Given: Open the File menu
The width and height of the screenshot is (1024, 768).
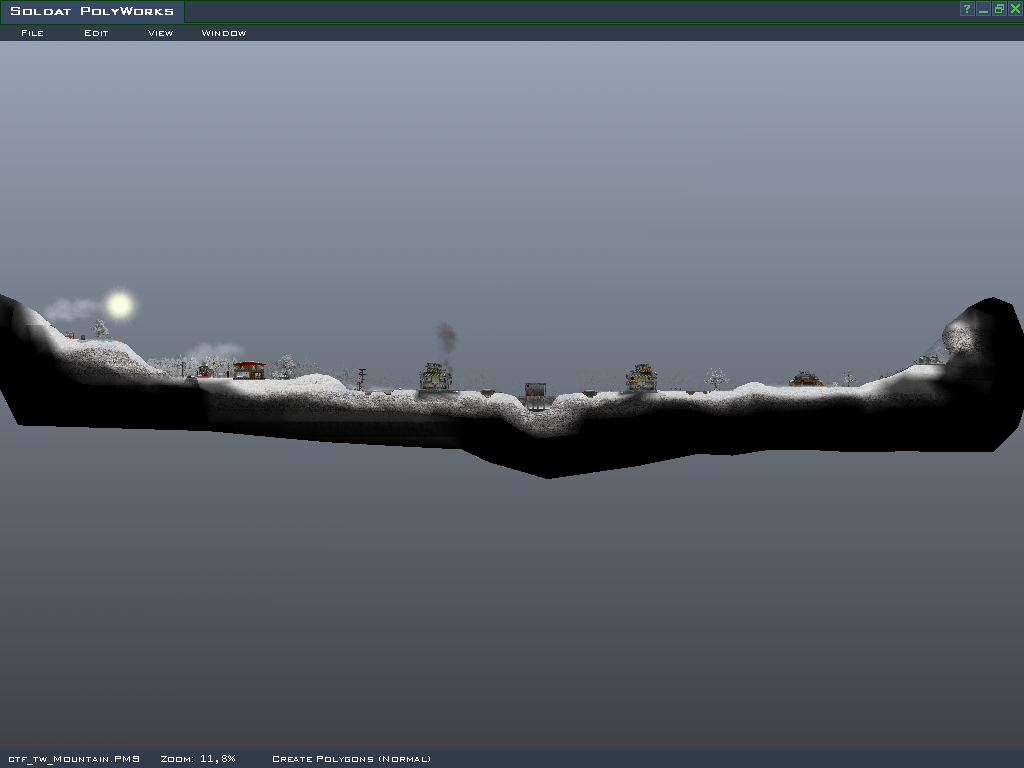Looking at the screenshot, I should point(32,33).
